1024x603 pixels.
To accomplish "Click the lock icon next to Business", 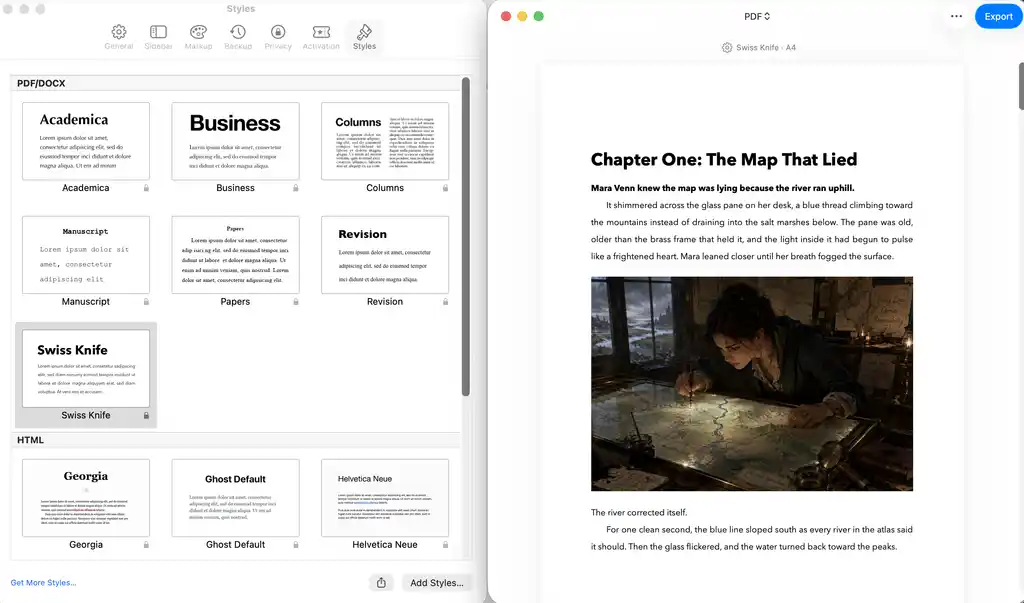I will click(296, 188).
